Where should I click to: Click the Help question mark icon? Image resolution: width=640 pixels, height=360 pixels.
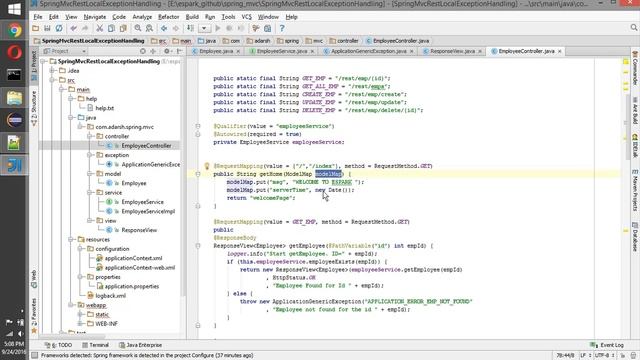(x=282, y=28)
